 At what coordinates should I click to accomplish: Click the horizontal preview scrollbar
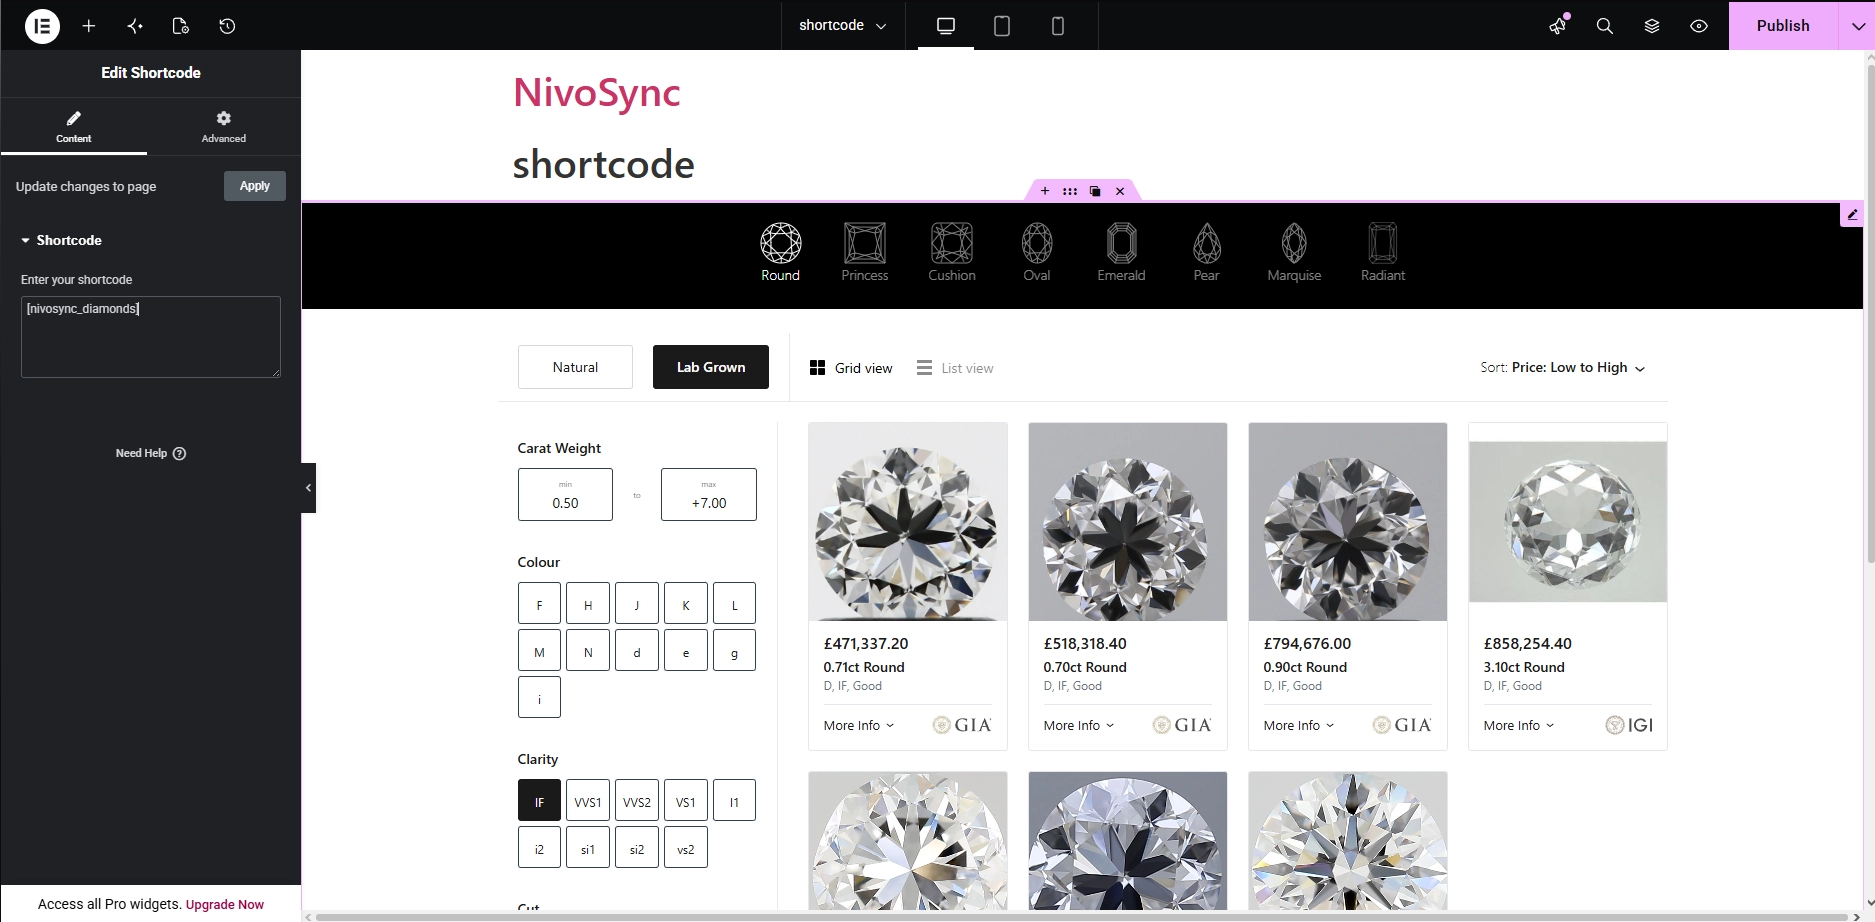(1080, 916)
